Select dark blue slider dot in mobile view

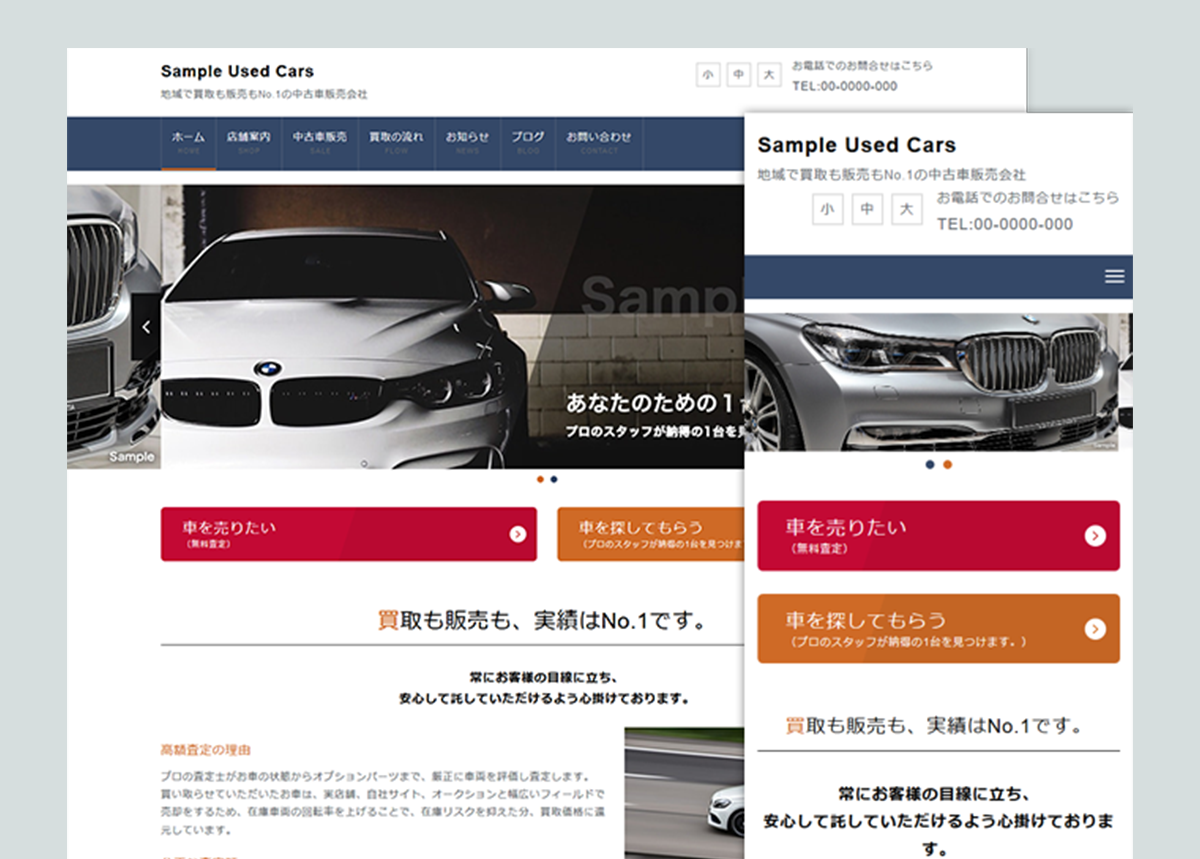click(930, 465)
